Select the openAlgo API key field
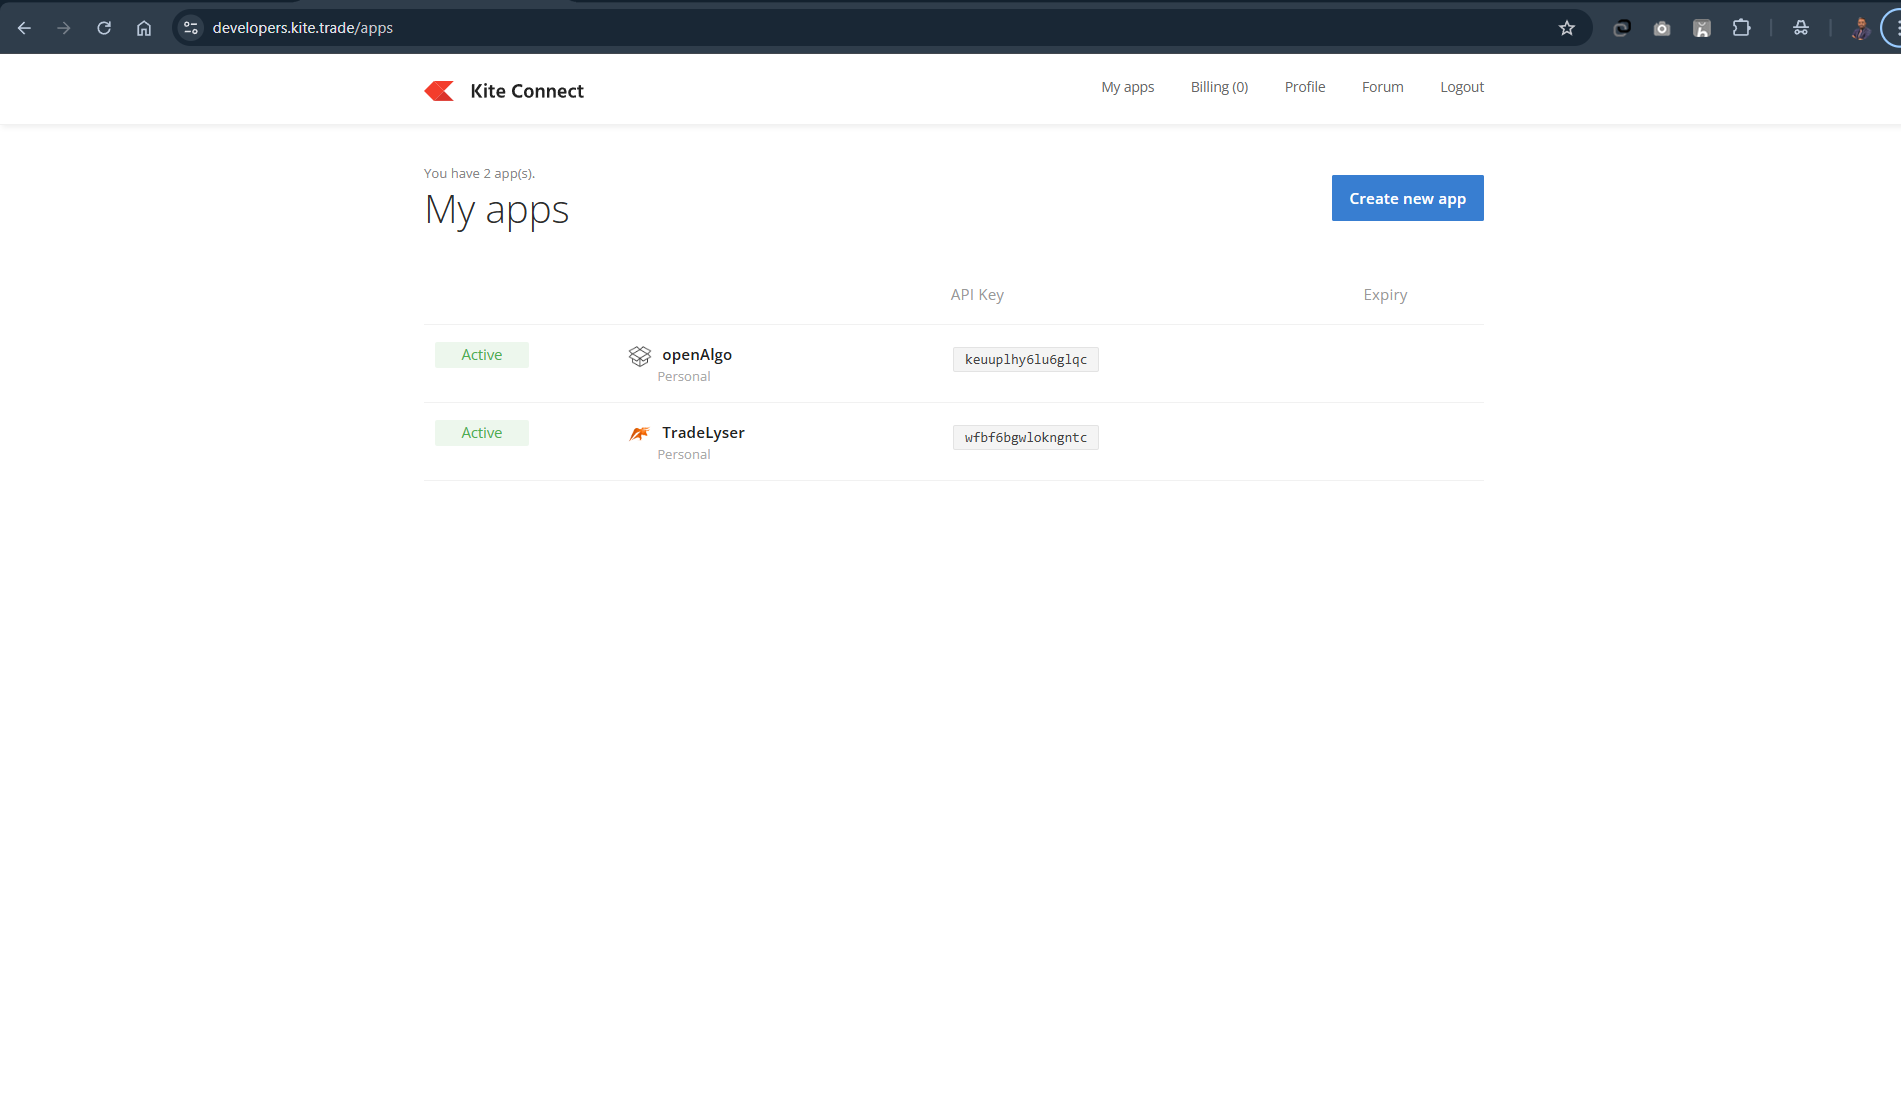The image size is (1901, 1096). (x=1025, y=359)
